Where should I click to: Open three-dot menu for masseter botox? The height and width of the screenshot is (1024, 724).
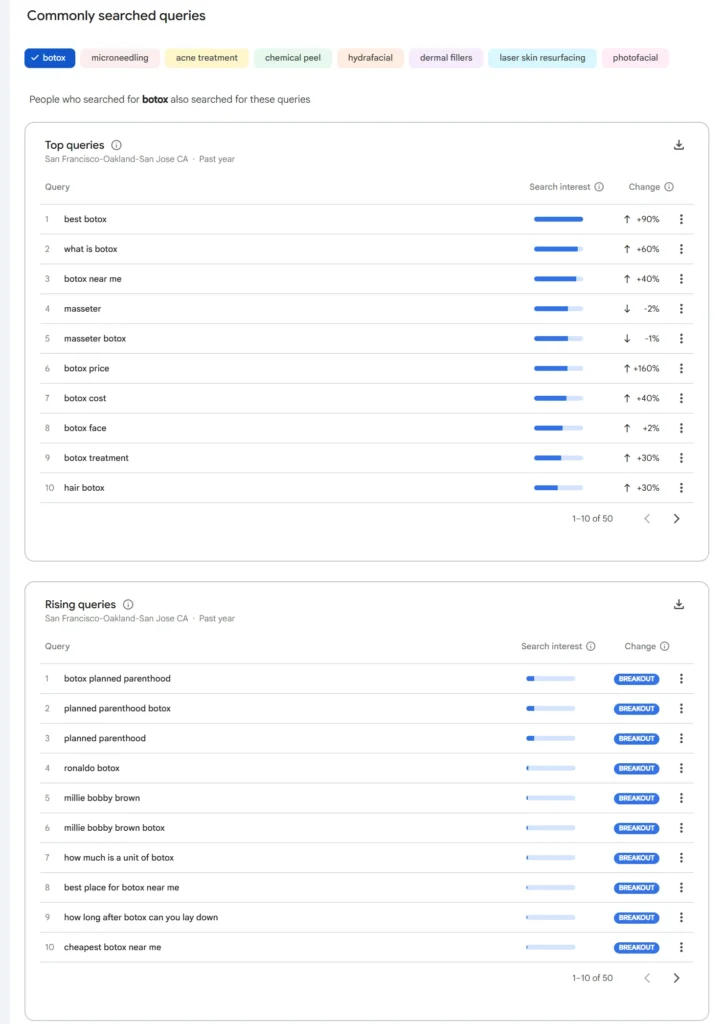pyautogui.click(x=681, y=338)
